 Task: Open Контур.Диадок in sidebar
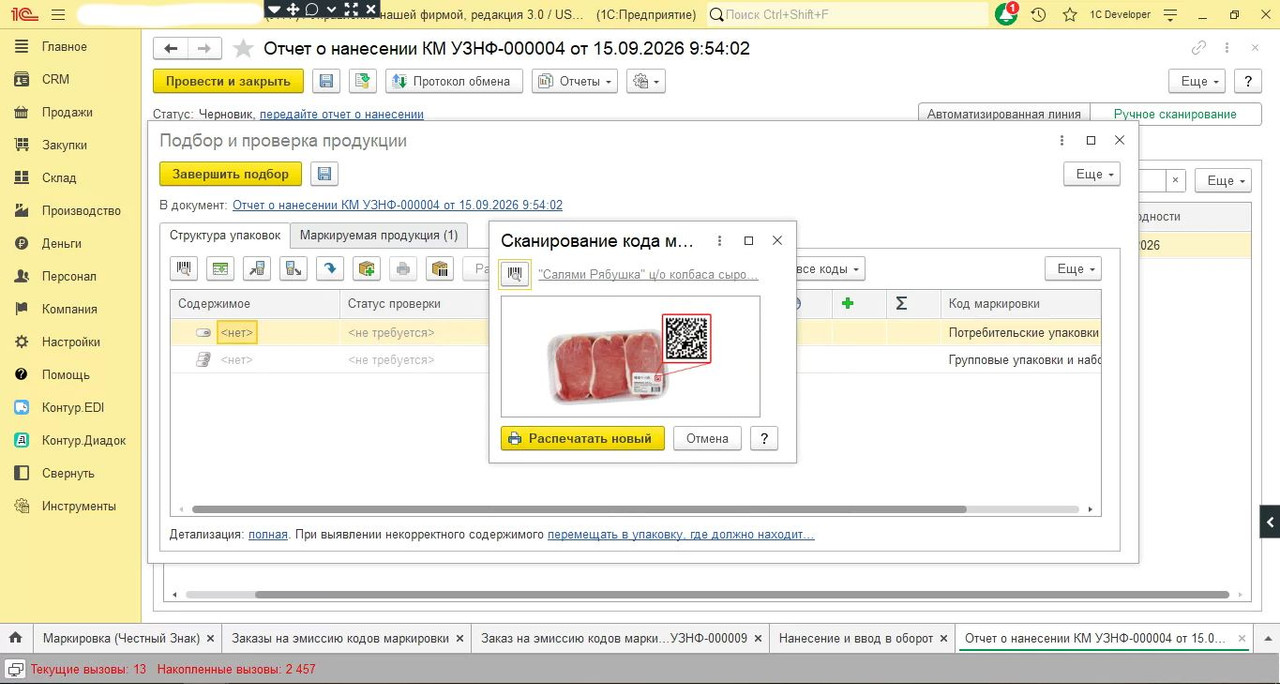pos(84,440)
